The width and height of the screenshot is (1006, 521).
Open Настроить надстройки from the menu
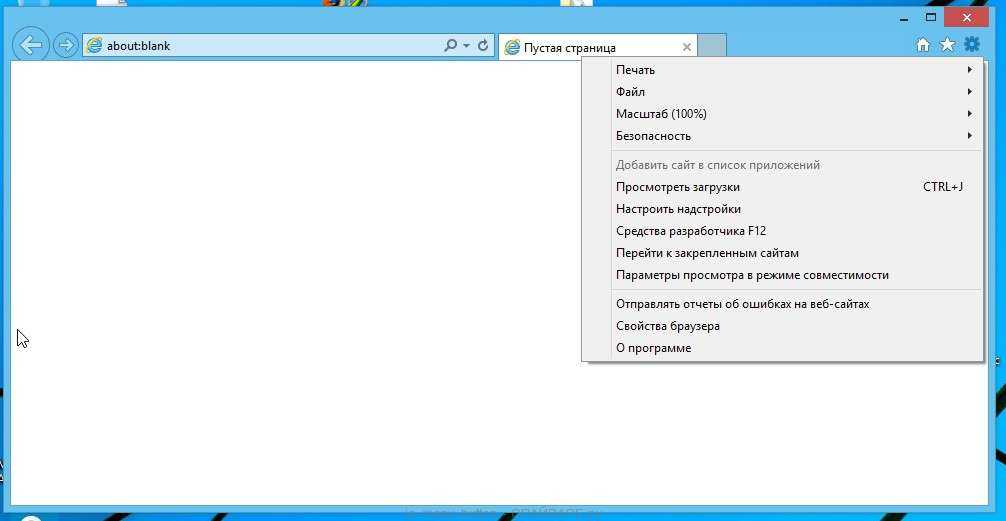(x=678, y=209)
